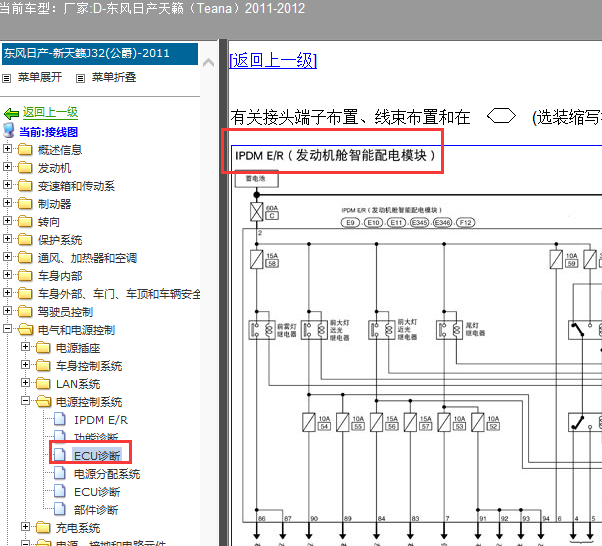Image resolution: width=602 pixels, height=546 pixels.
Task: Expand the 发动机 tree node
Action: point(7,167)
